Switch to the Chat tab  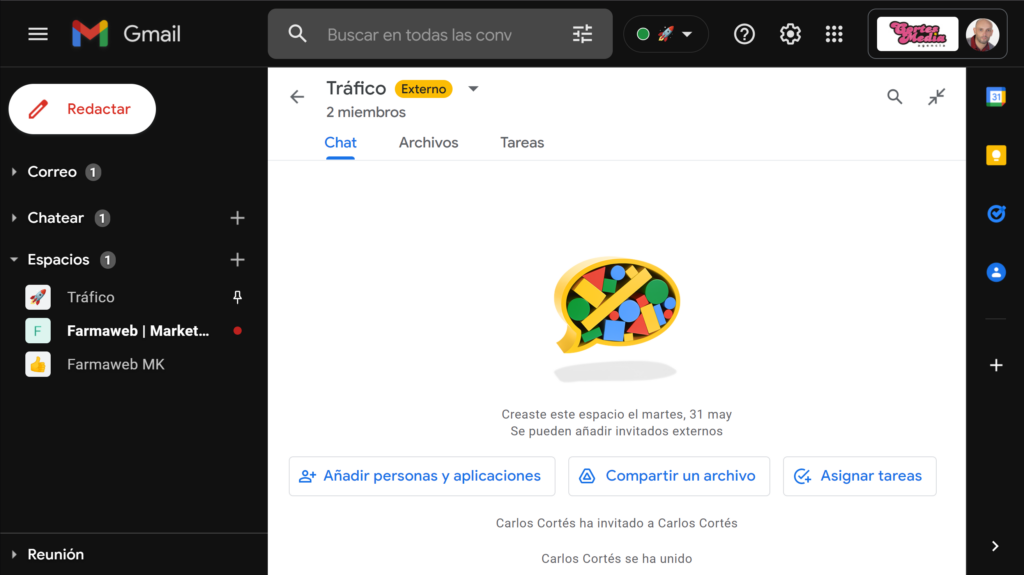coord(340,142)
